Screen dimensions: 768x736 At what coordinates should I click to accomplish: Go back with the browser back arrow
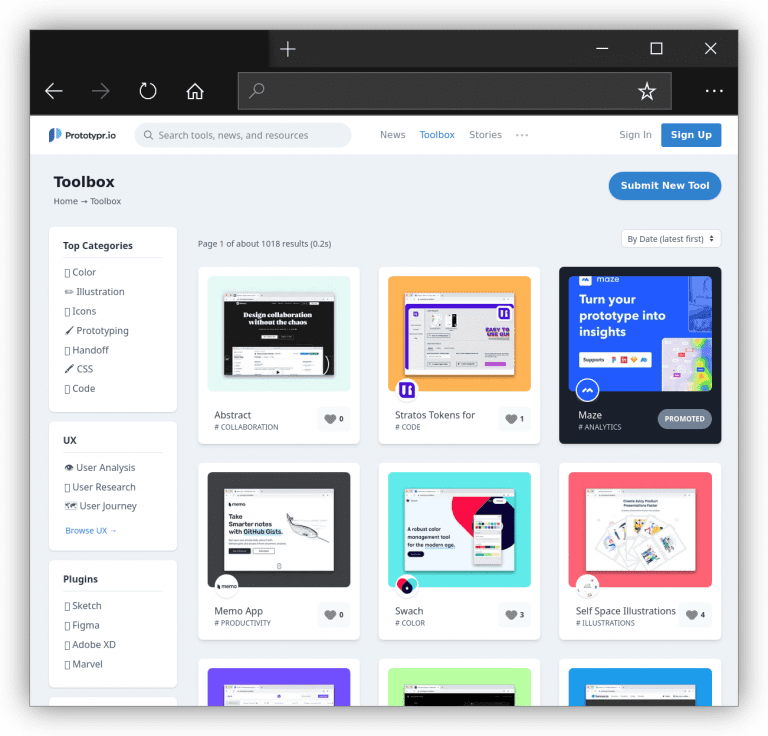(x=53, y=91)
